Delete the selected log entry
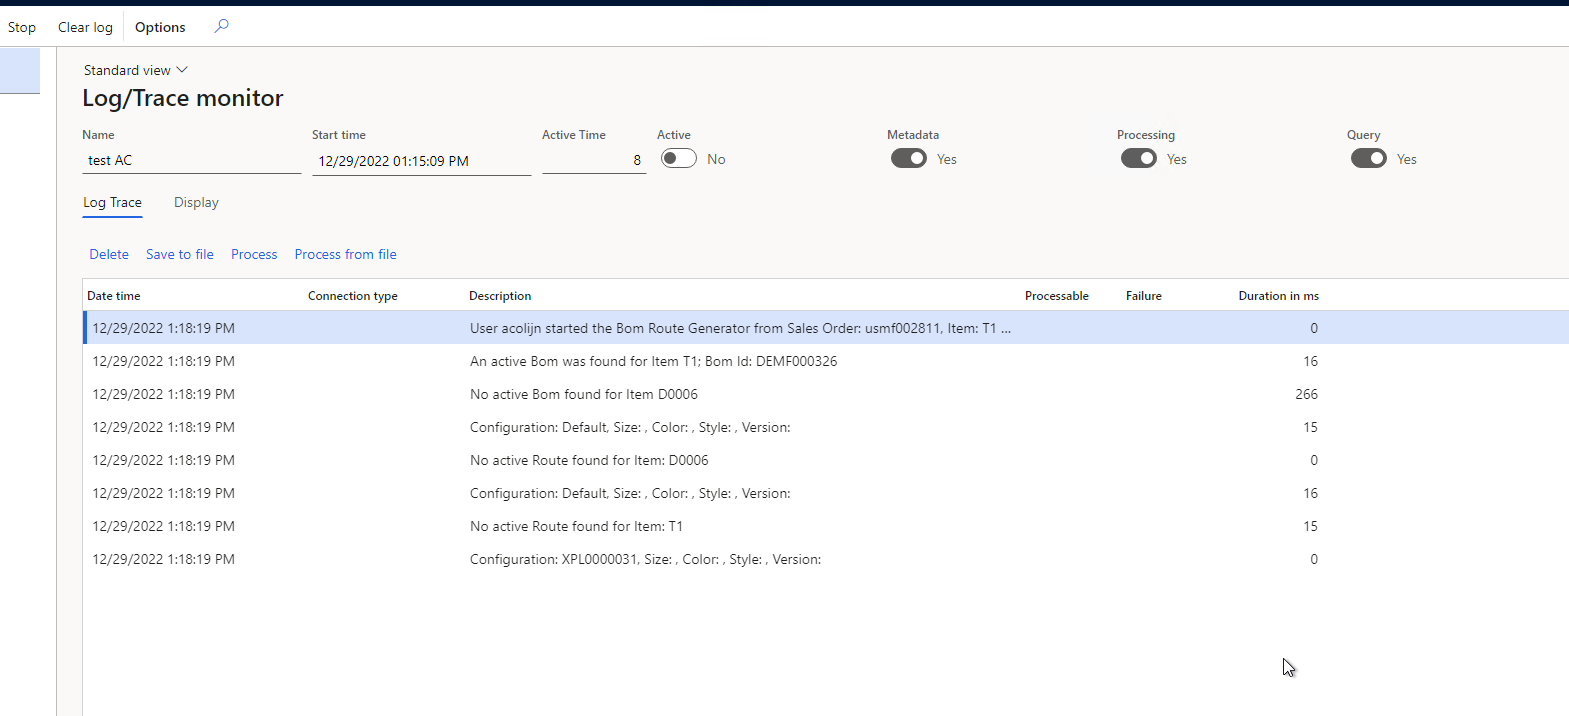Image resolution: width=1569 pixels, height=716 pixels. point(109,254)
